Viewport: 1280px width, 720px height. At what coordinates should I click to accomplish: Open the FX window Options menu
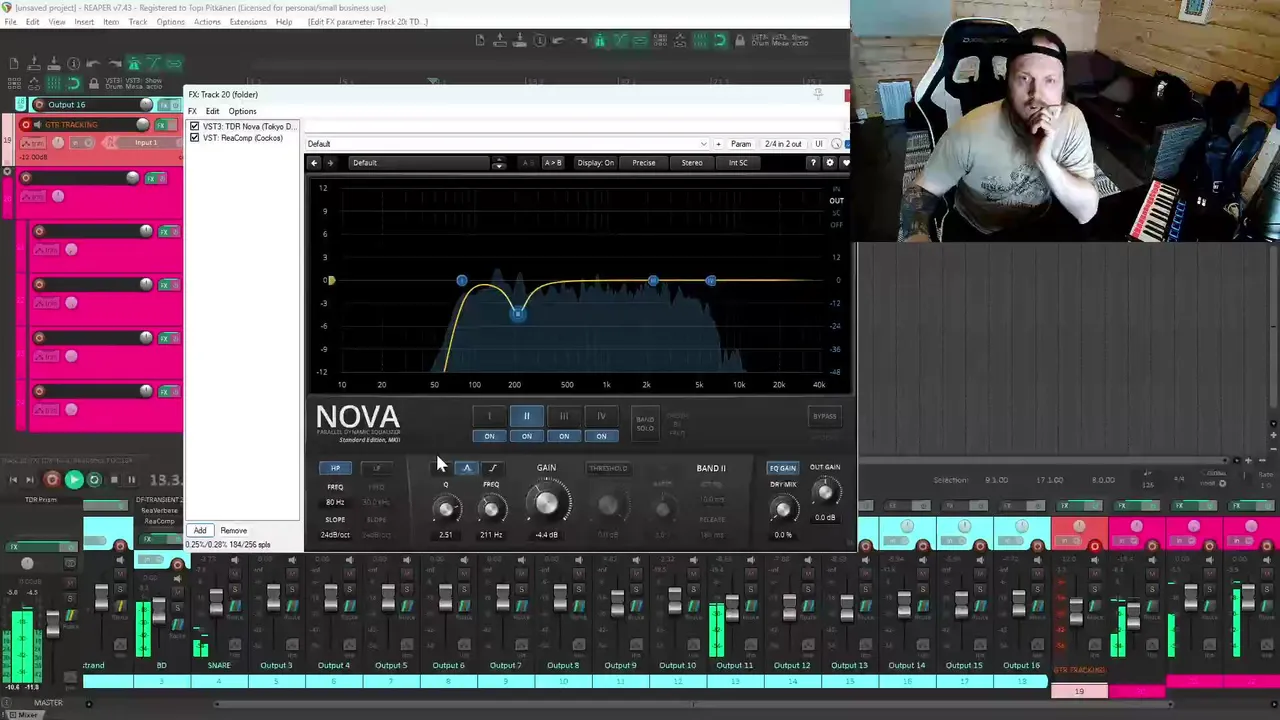(242, 111)
